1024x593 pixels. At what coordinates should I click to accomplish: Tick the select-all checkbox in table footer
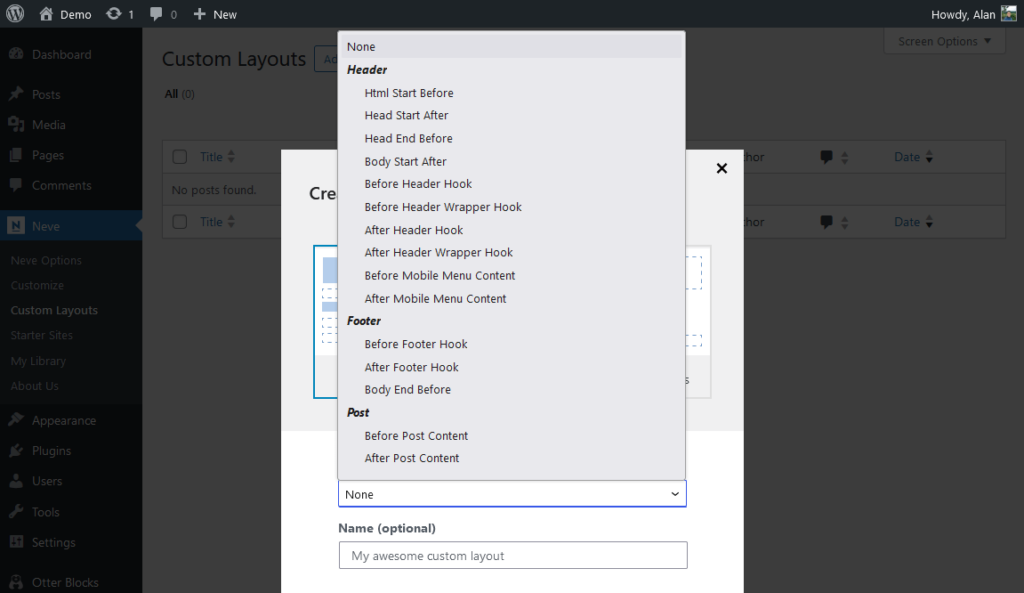[x=180, y=222]
